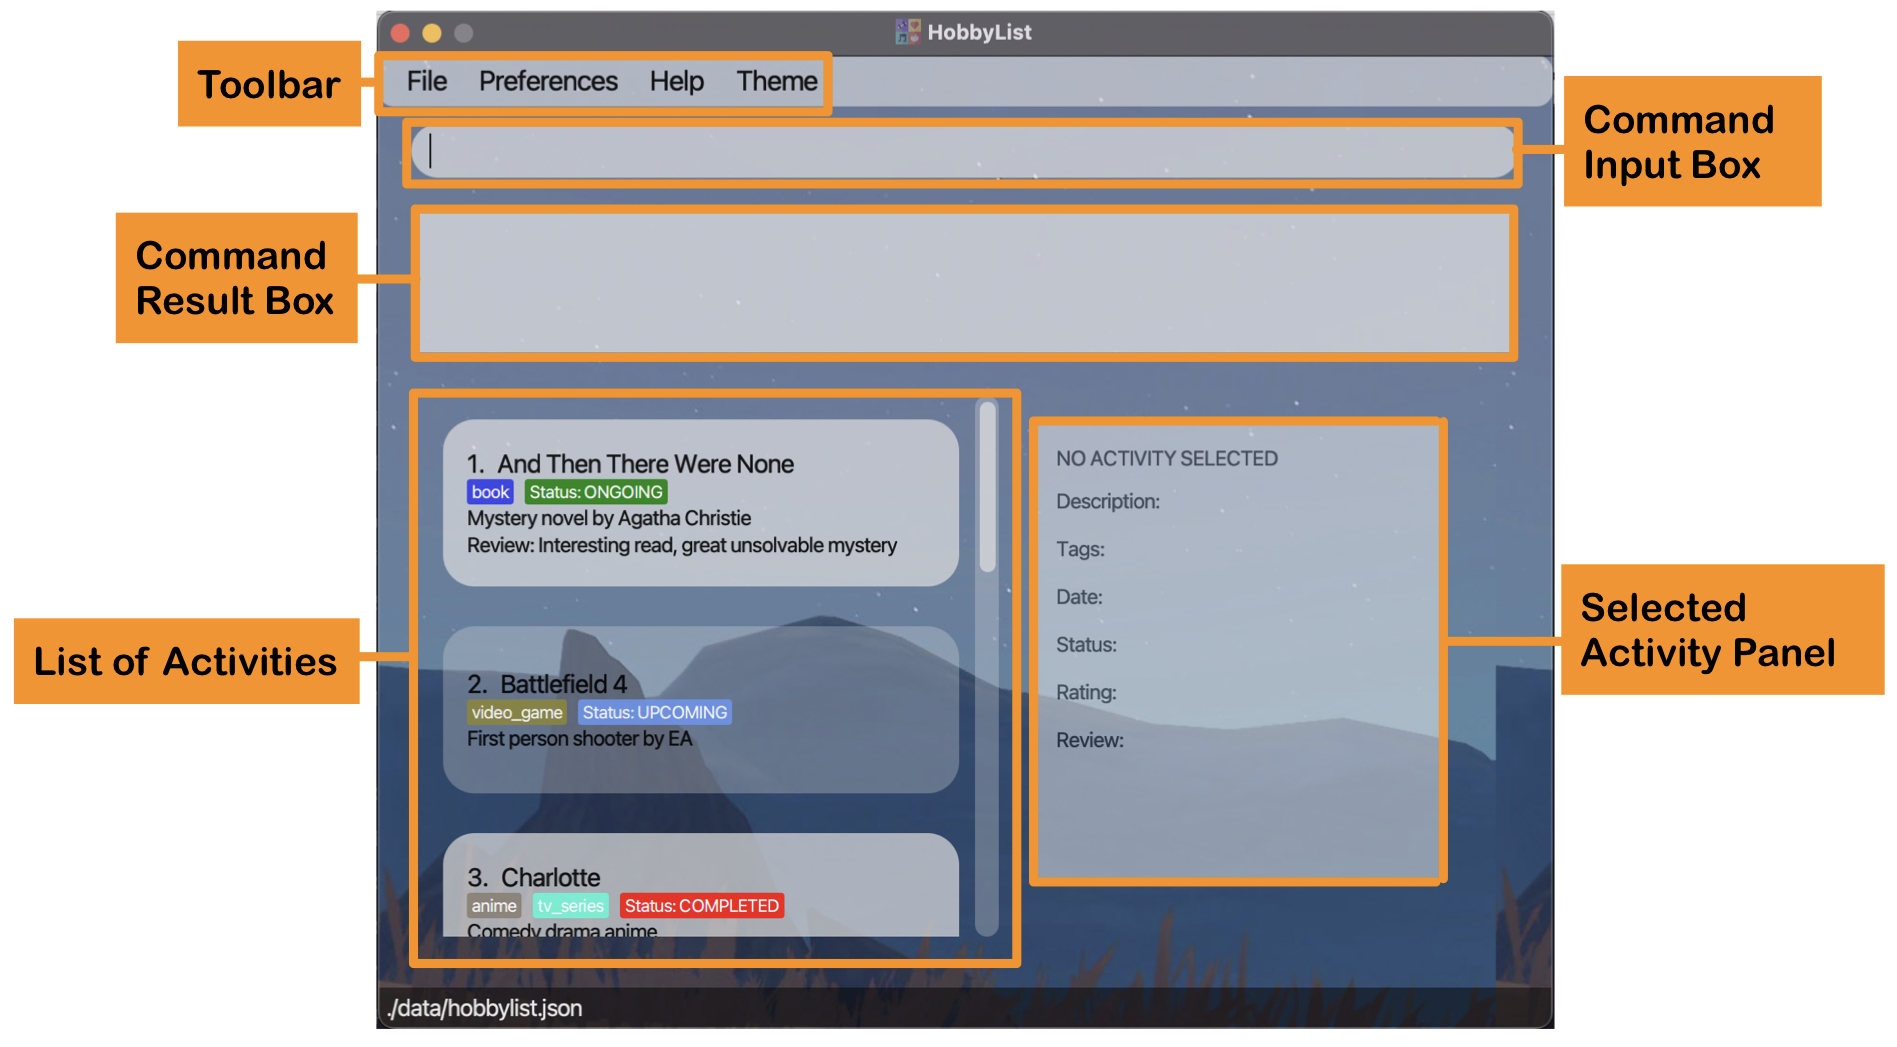The image size is (1897, 1047).
Task: Minimize the window with yellow button
Action: tap(432, 33)
